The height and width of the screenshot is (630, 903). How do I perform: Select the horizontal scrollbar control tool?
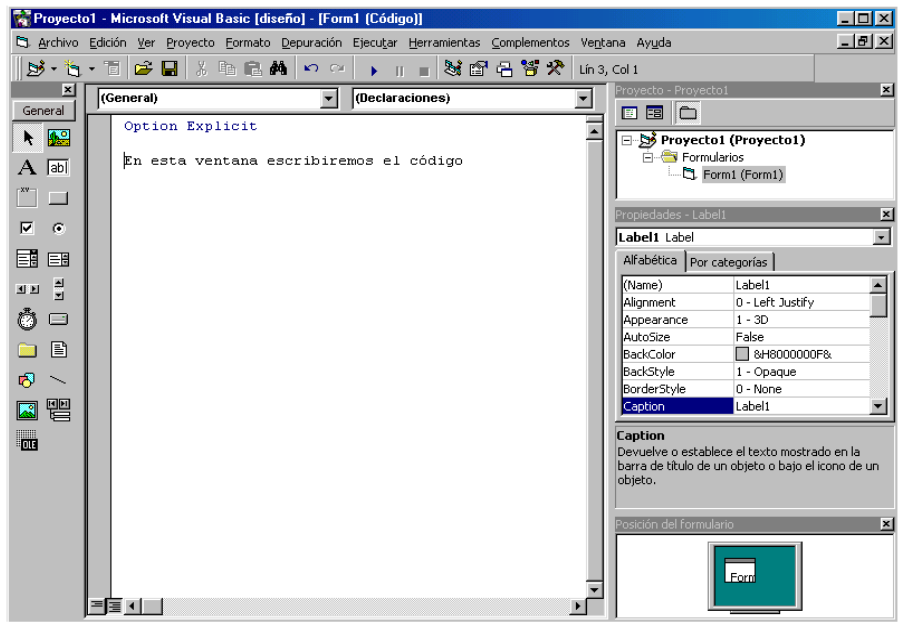[x=27, y=289]
